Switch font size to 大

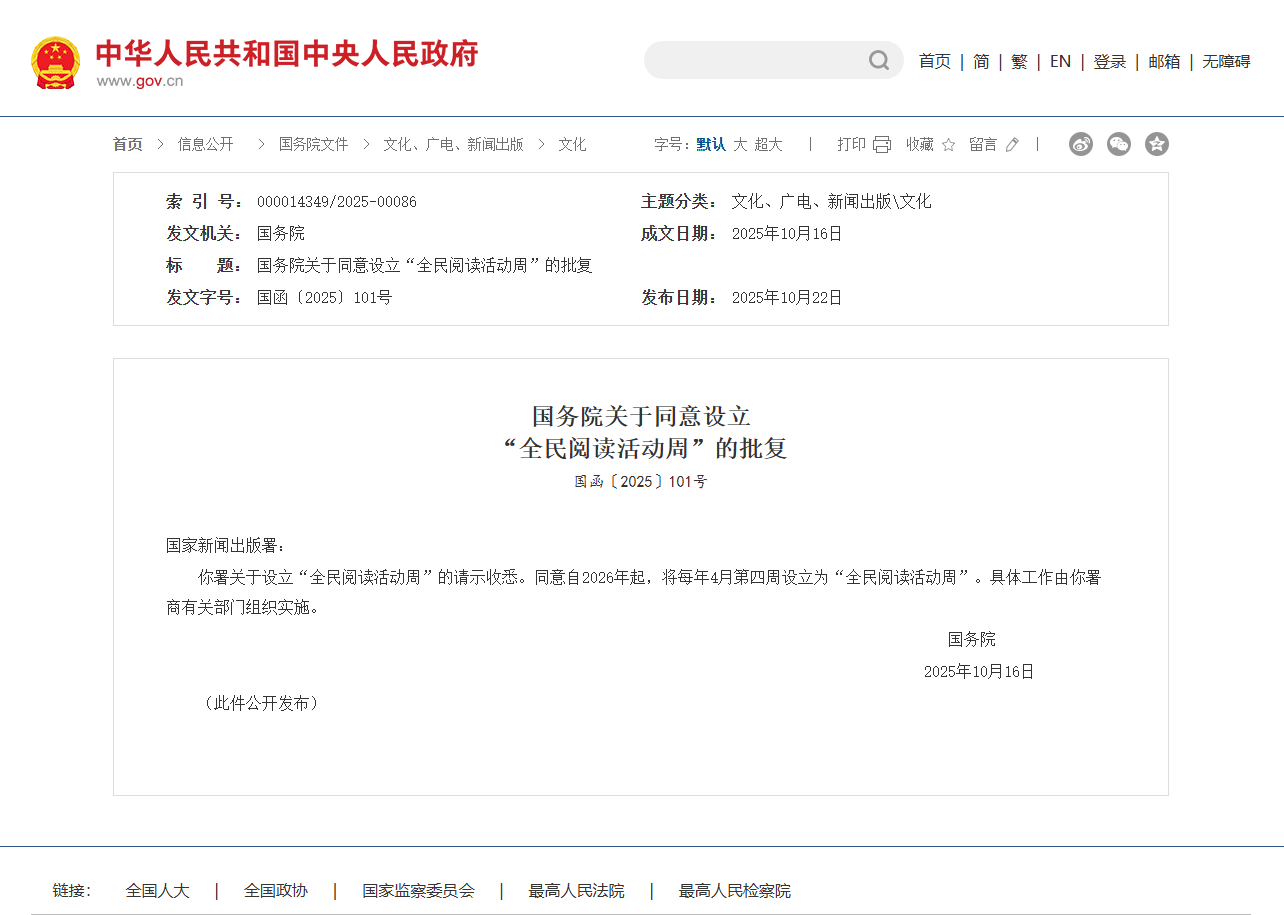(x=740, y=145)
